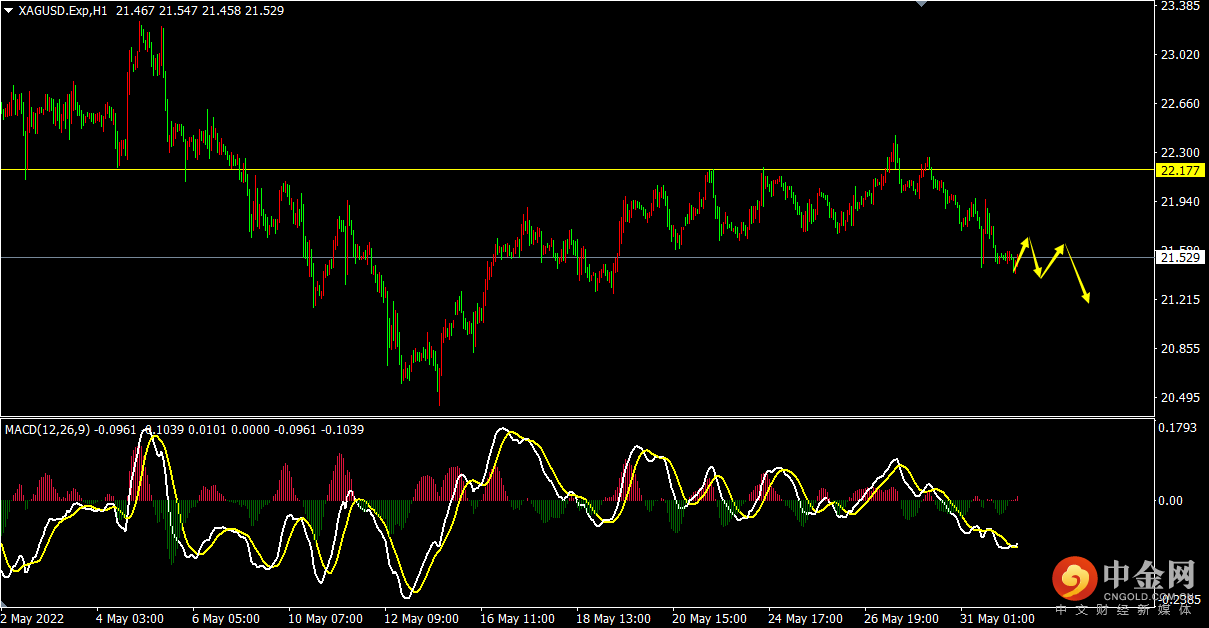Select the MACD(12,26,9) indicator label
The image size is (1209, 628).
click(47, 430)
